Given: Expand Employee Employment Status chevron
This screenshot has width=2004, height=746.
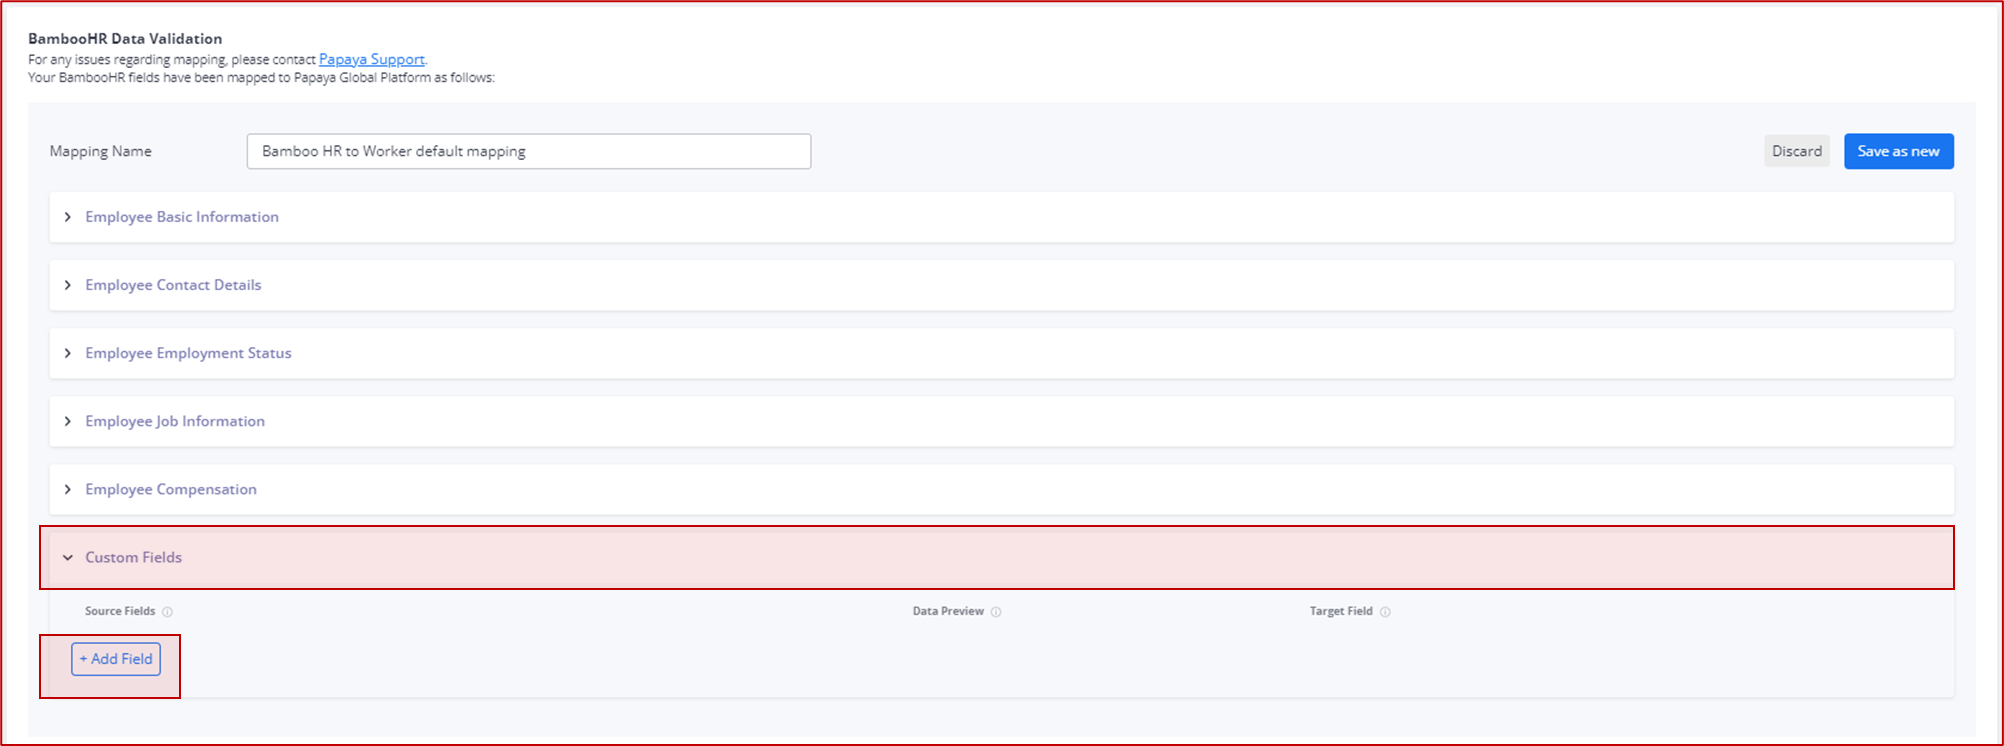Looking at the screenshot, I should (68, 353).
